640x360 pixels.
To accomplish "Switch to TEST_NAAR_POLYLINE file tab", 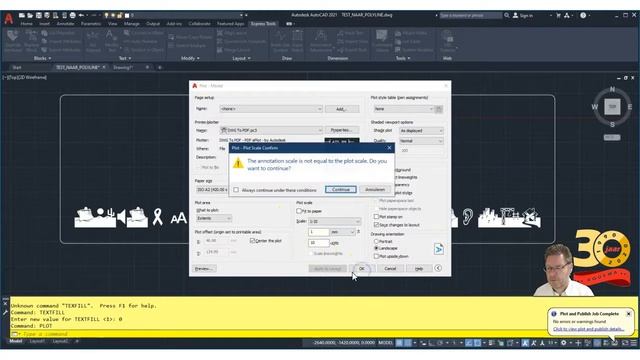I will 78,67.
